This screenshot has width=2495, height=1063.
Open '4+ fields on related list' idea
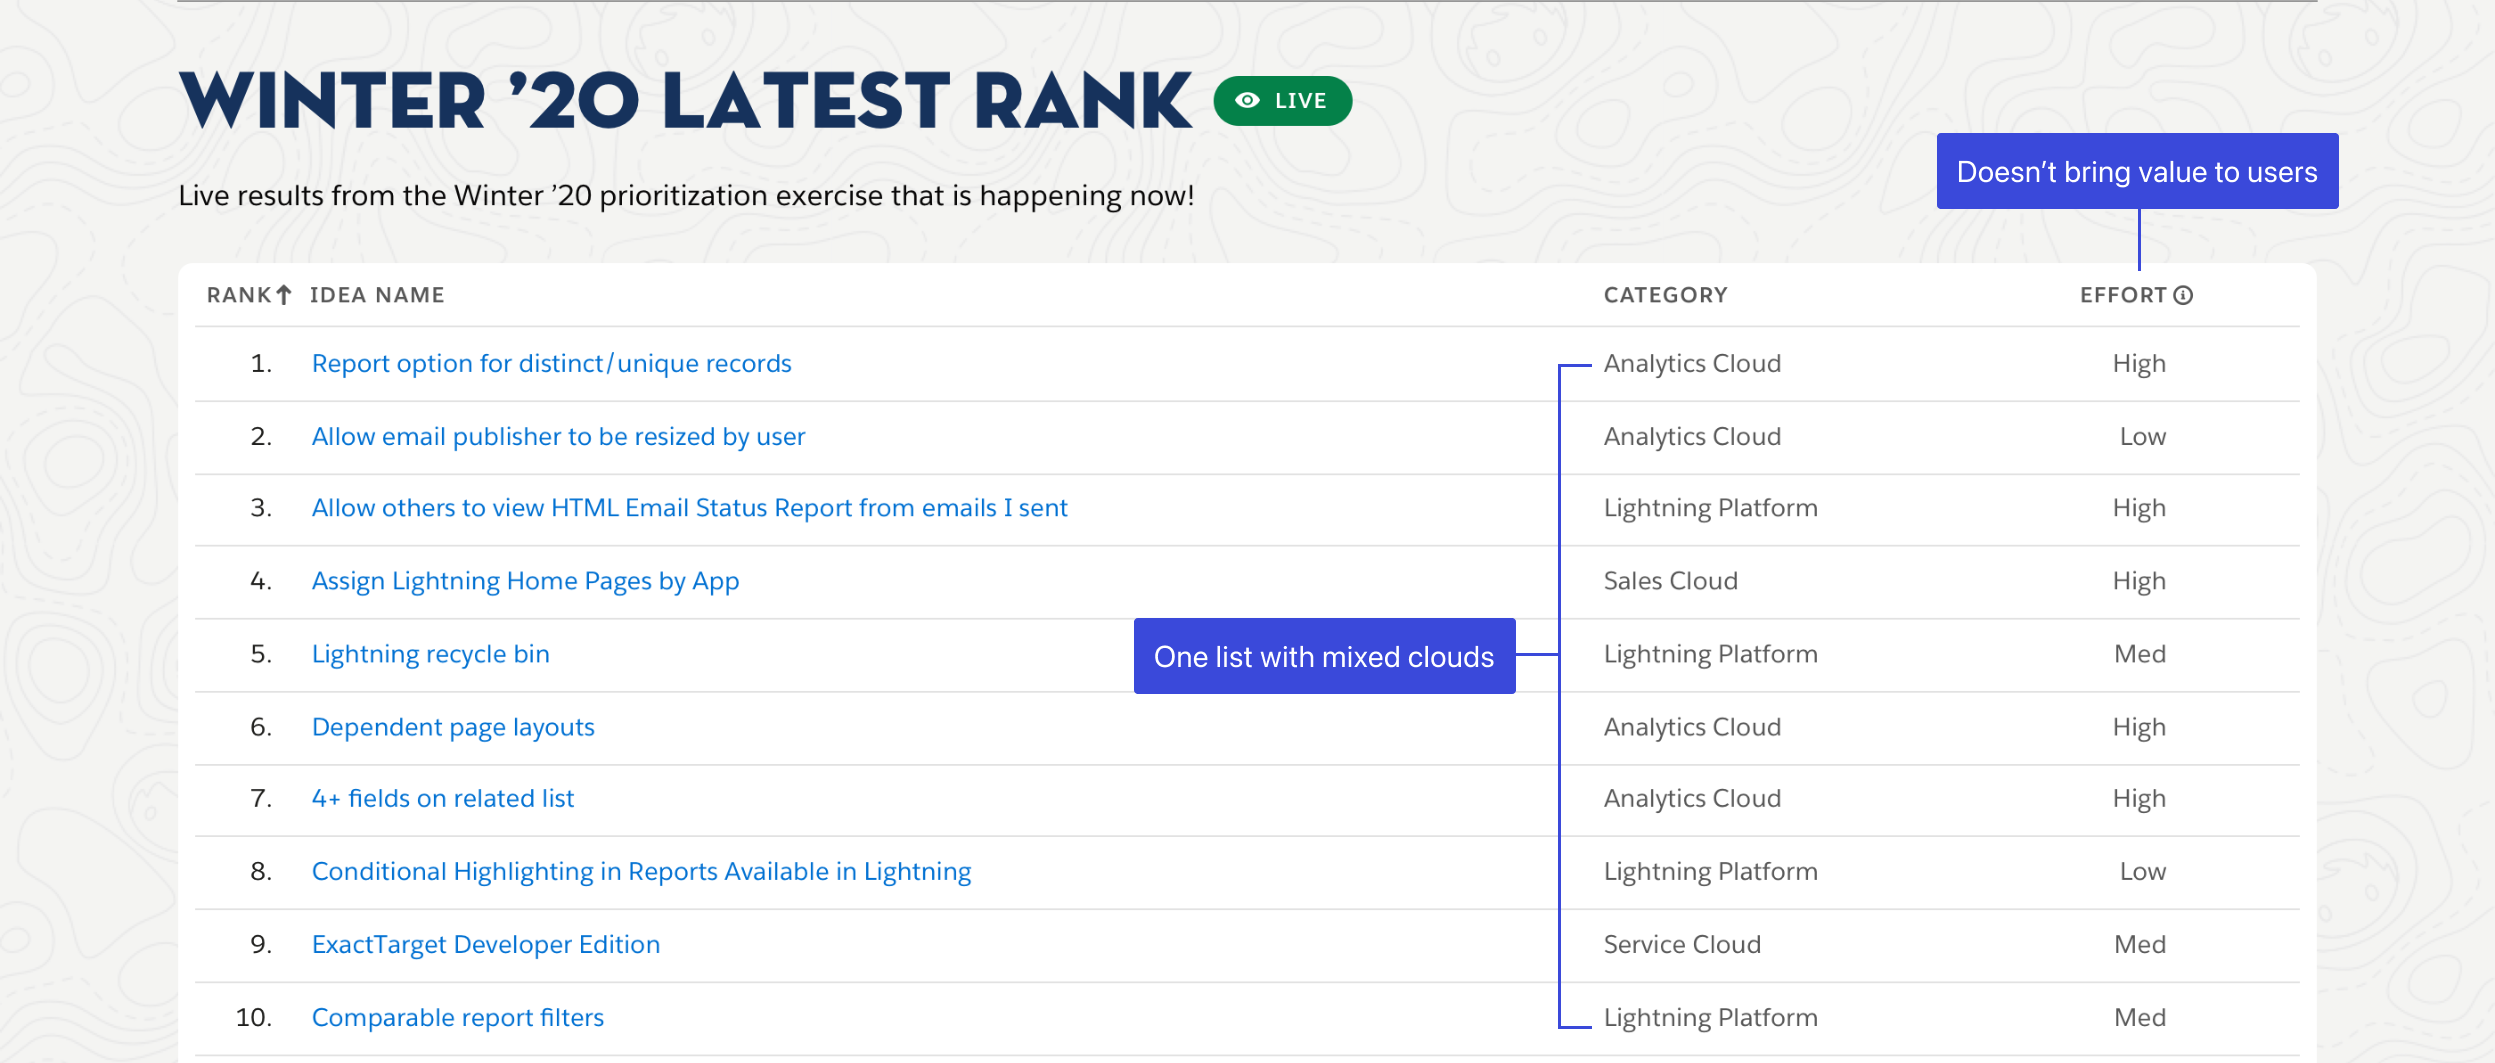pos(443,799)
